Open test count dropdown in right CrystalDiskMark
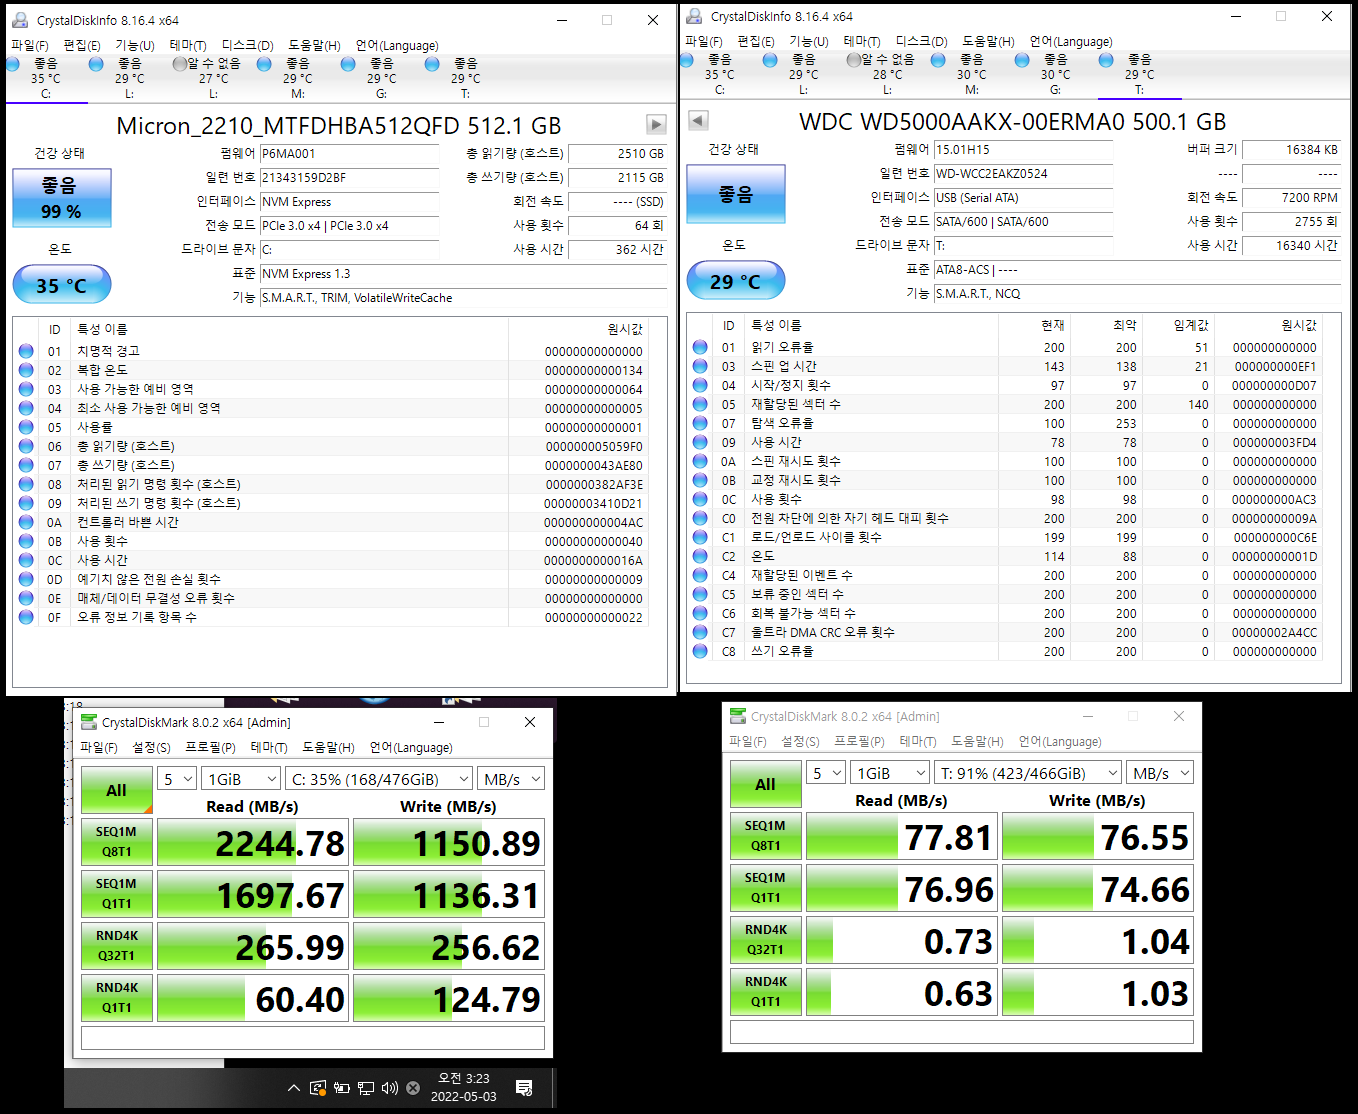 point(826,773)
